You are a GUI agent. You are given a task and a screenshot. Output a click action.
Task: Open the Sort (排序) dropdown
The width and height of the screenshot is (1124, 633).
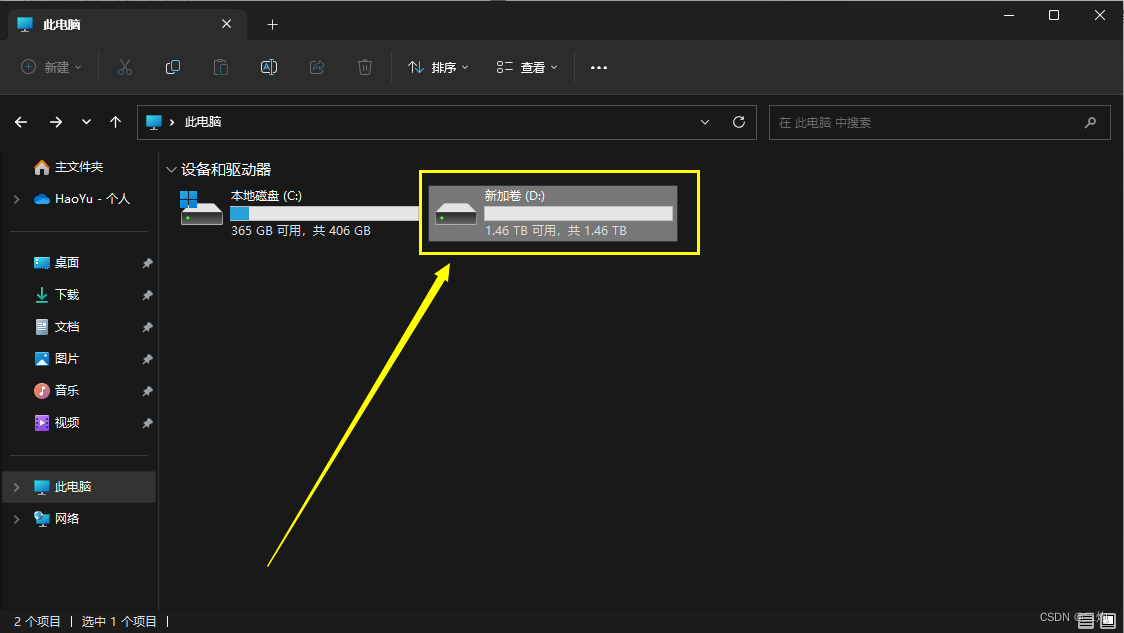[x=438, y=67]
